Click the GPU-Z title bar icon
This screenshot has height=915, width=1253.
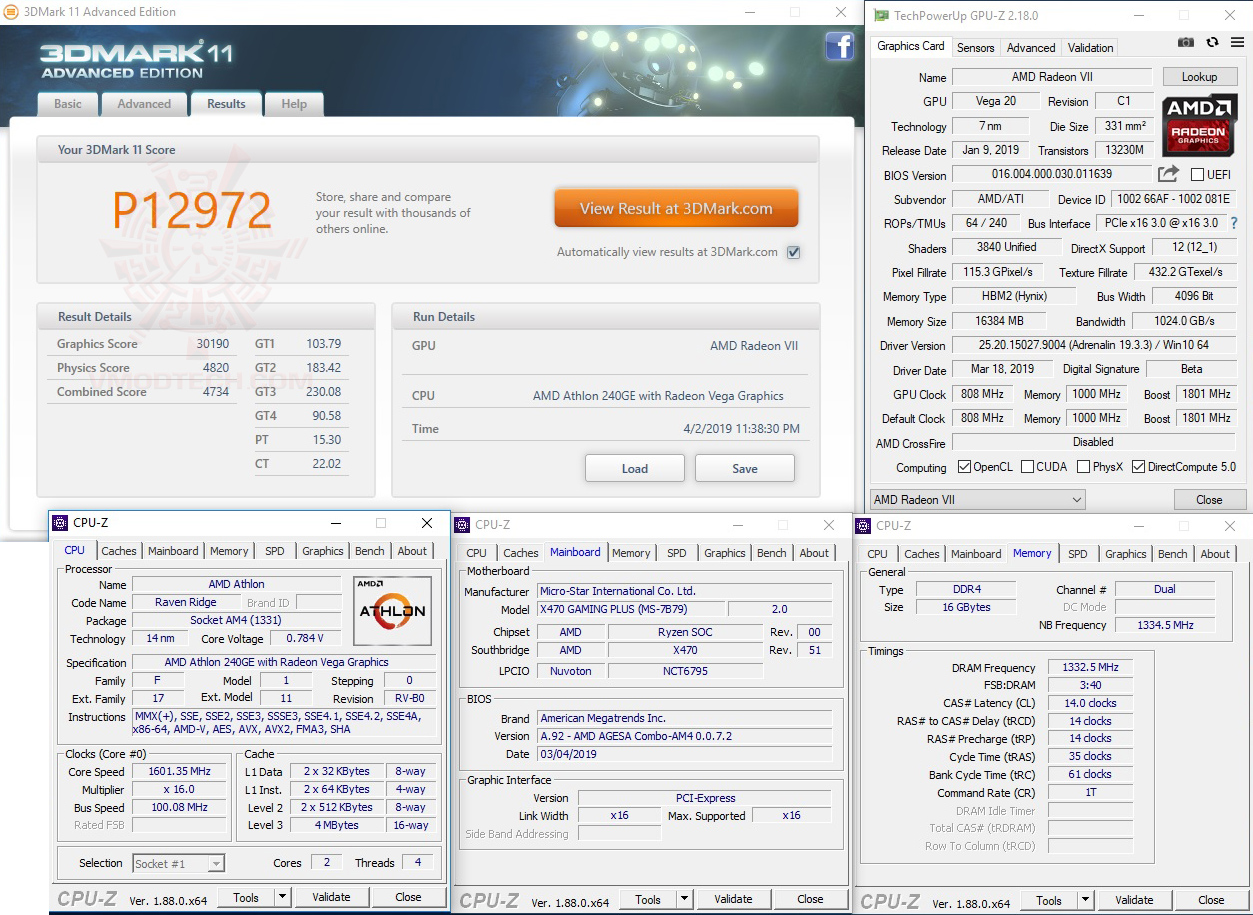pos(880,15)
